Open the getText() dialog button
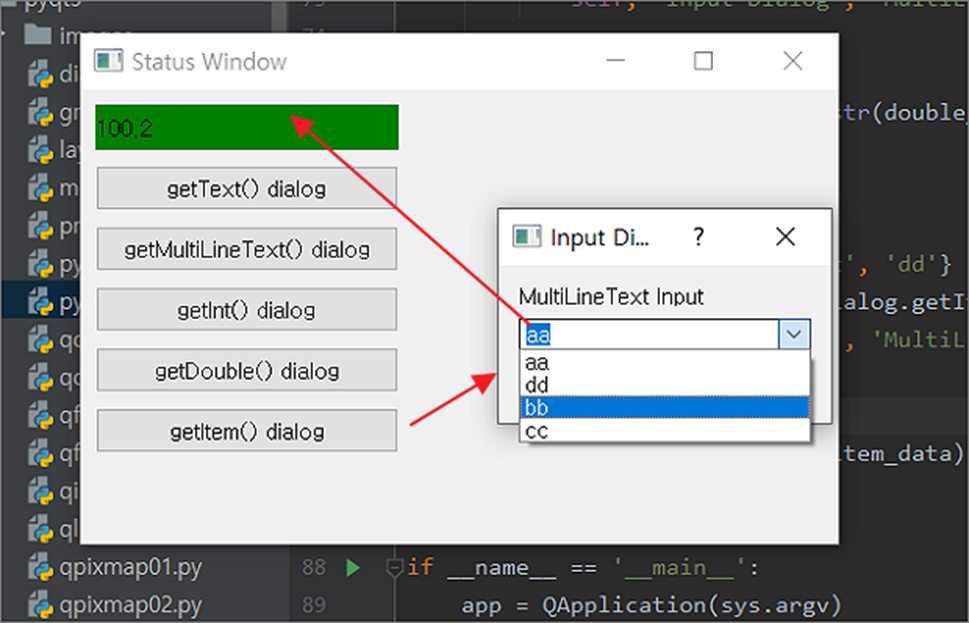The height and width of the screenshot is (623, 969). (247, 188)
